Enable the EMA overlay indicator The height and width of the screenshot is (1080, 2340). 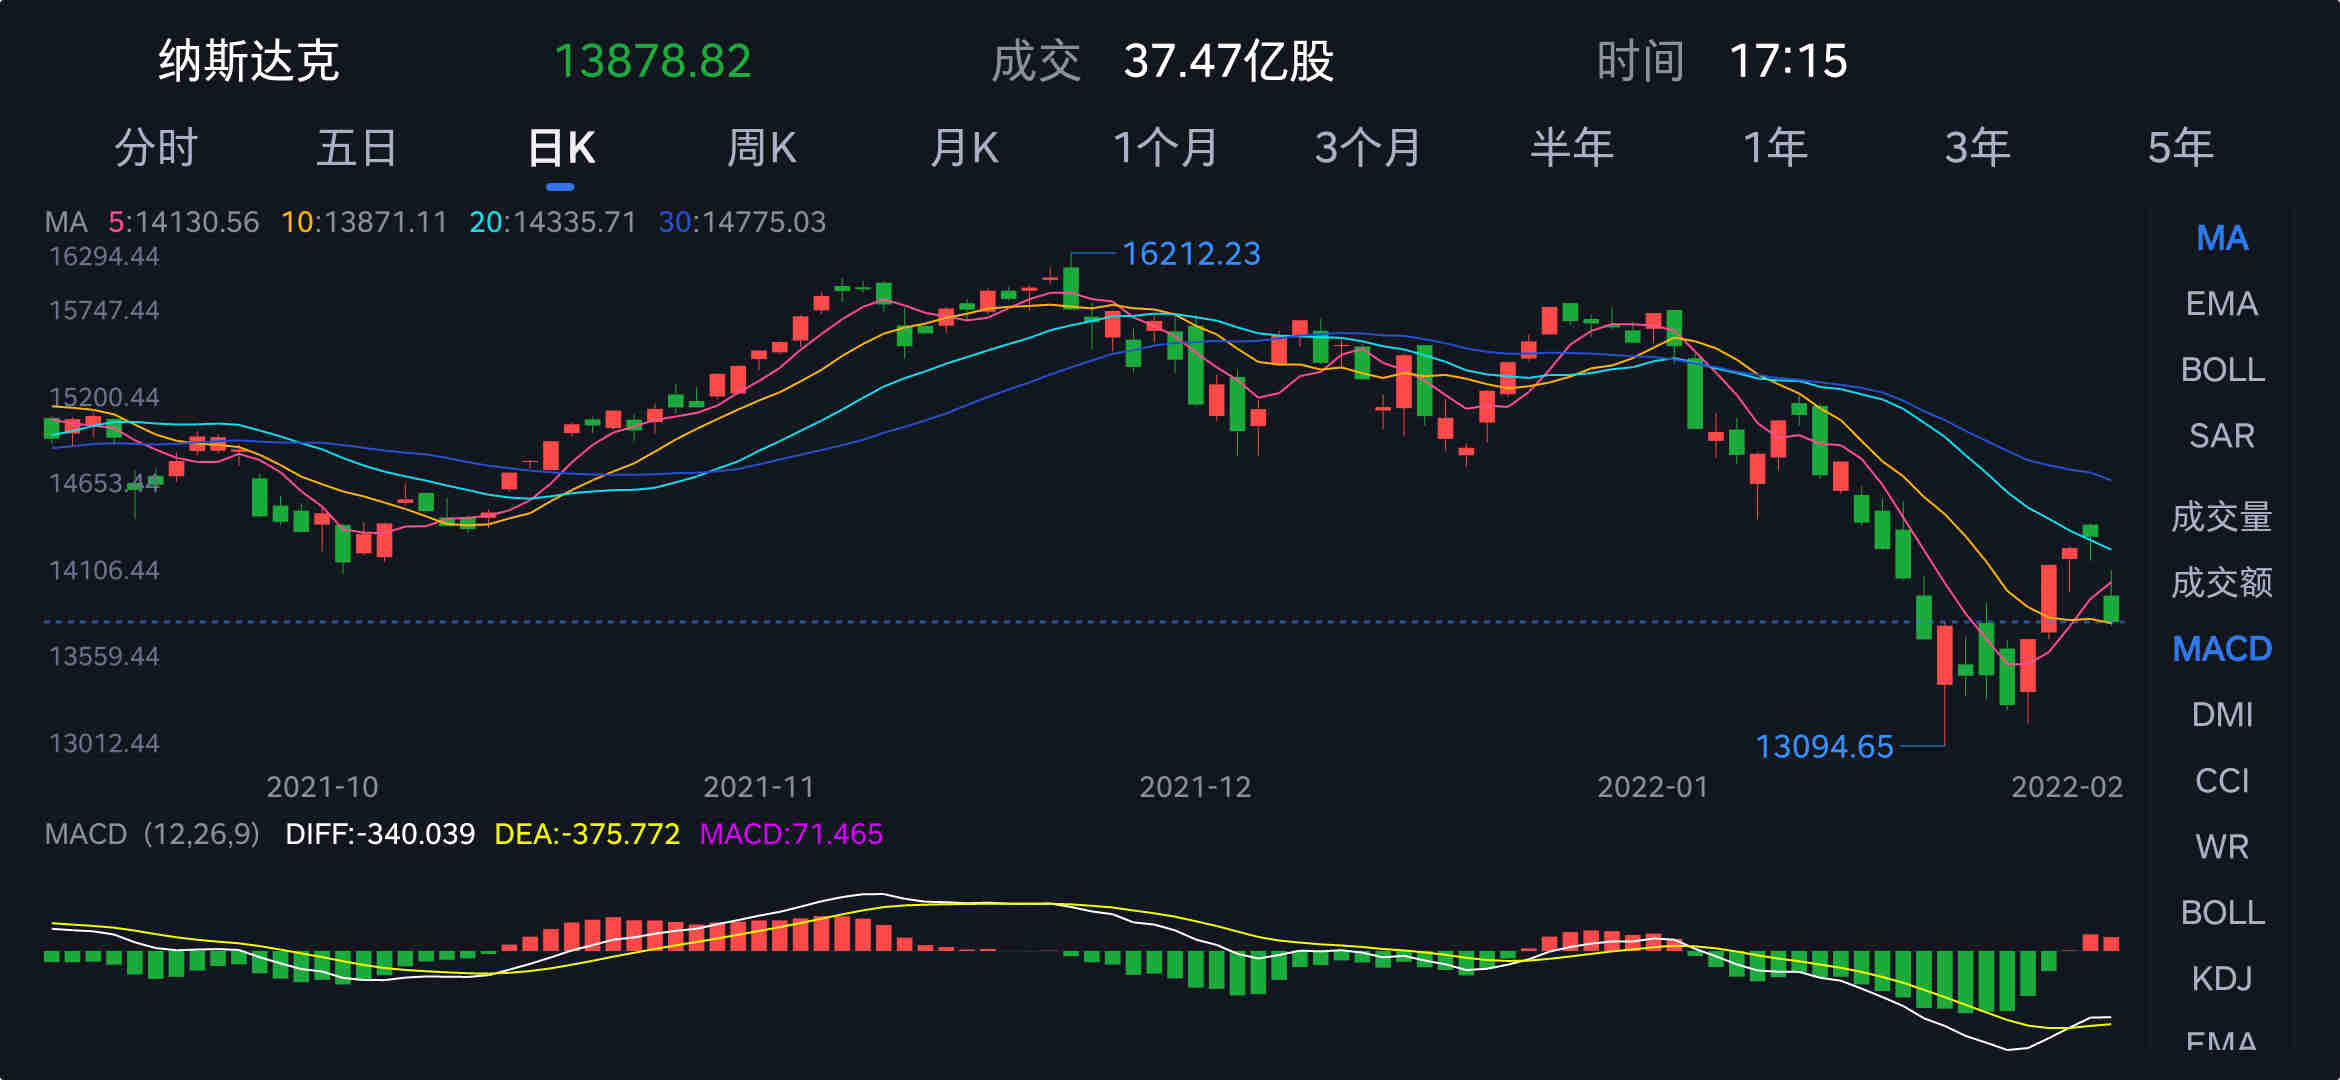tap(2222, 303)
